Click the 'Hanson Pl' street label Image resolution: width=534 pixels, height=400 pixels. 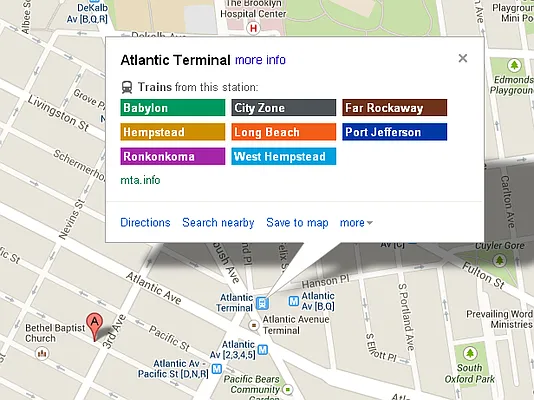[x=326, y=281]
